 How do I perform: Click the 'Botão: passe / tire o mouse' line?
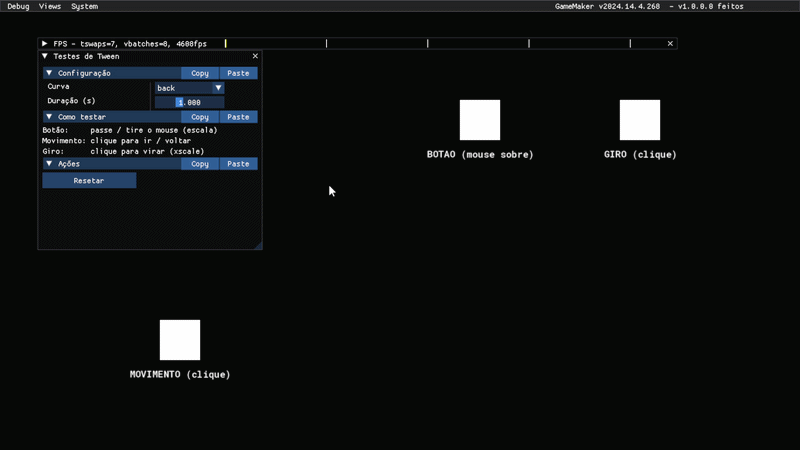click(130, 130)
